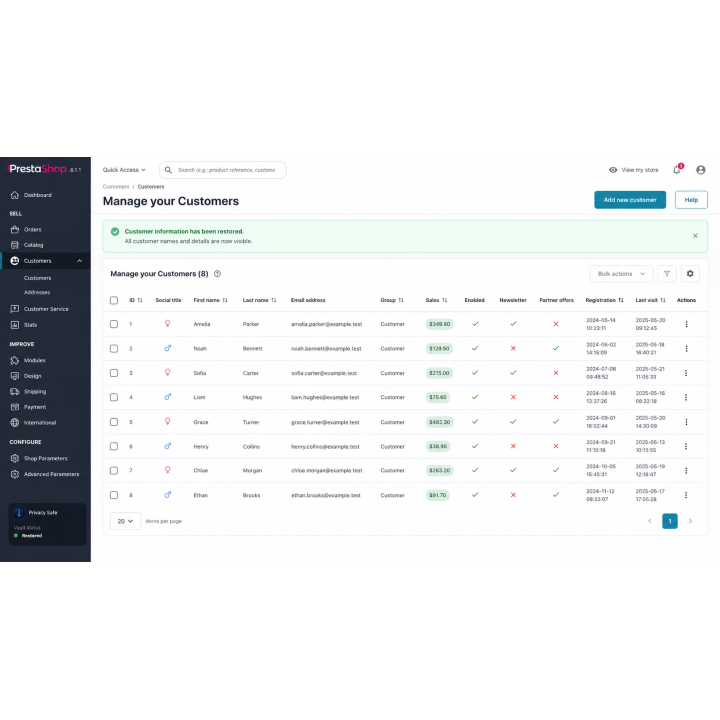This screenshot has height=720, width=720.
Task: Click the next page arrow
Action: pos(690,521)
